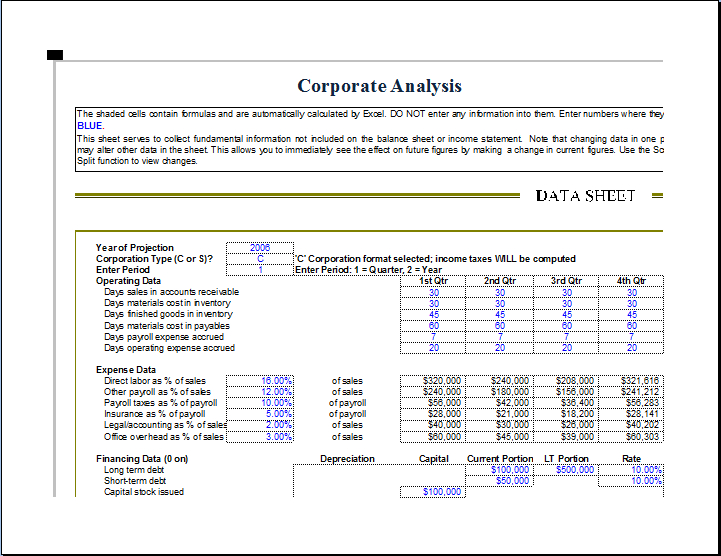
Task: Click the Expense Data section label
Action: coord(126,370)
